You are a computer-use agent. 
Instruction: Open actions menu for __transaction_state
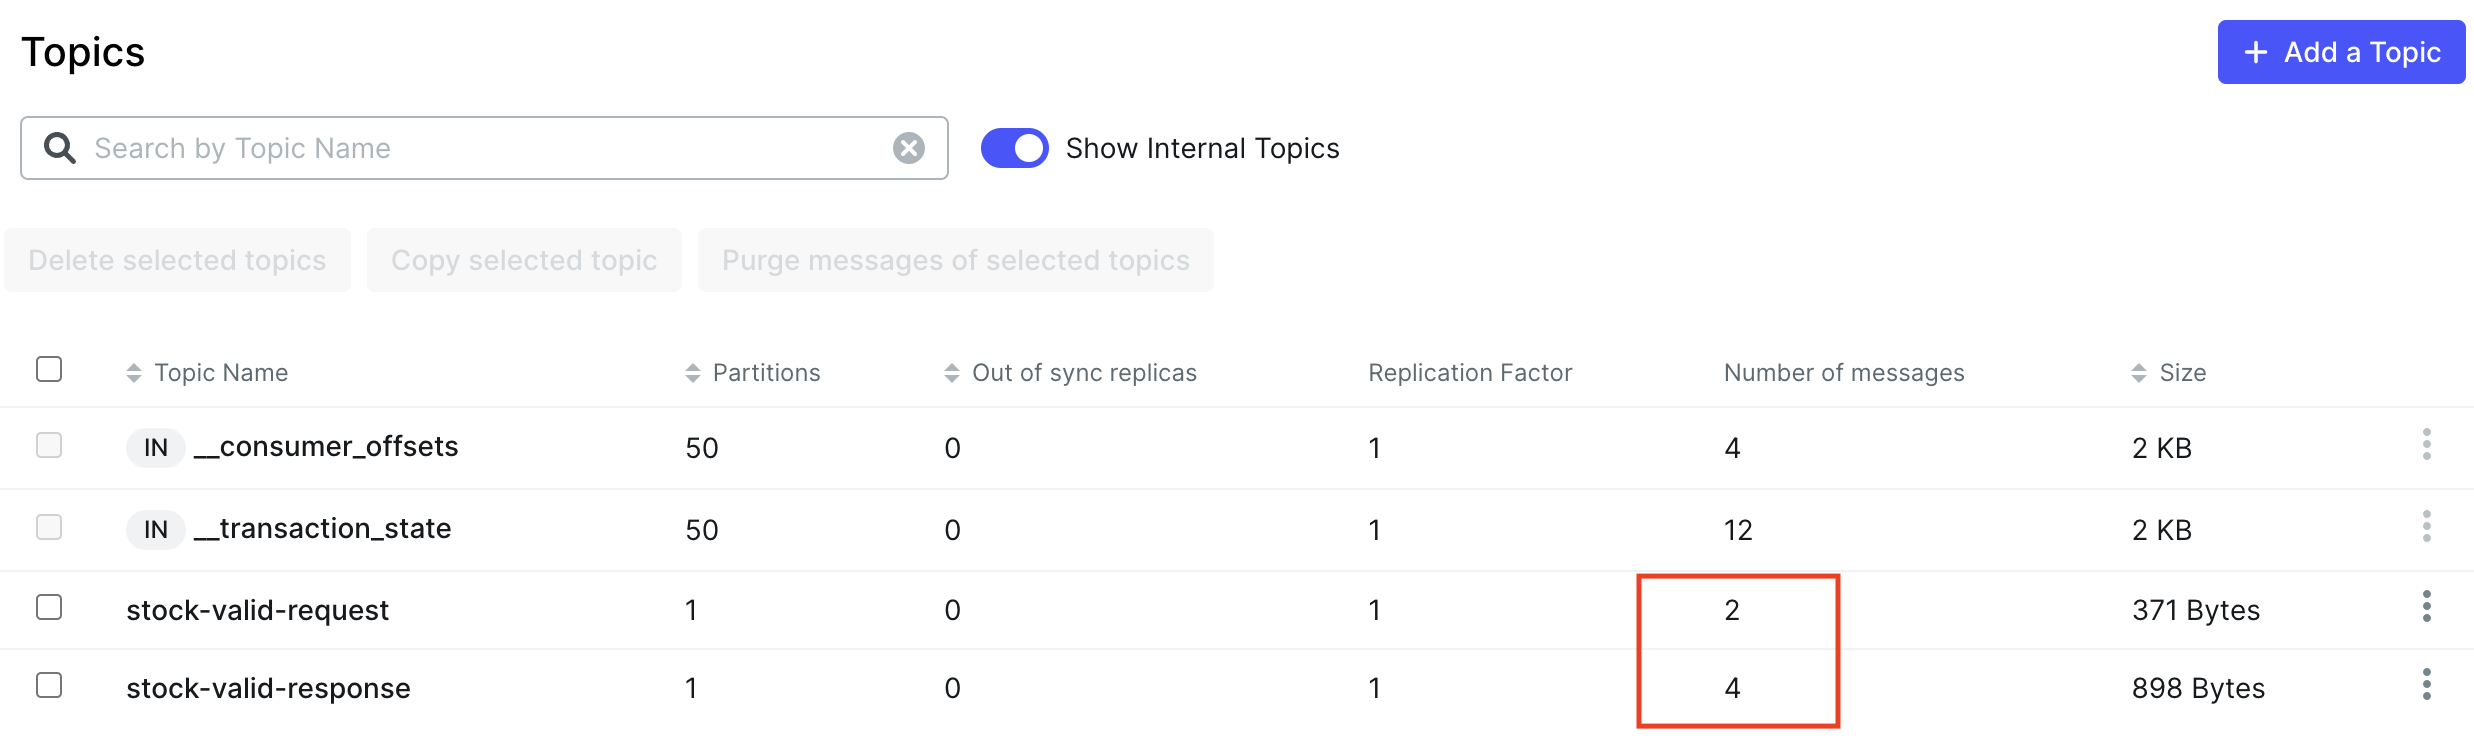(x=2426, y=526)
